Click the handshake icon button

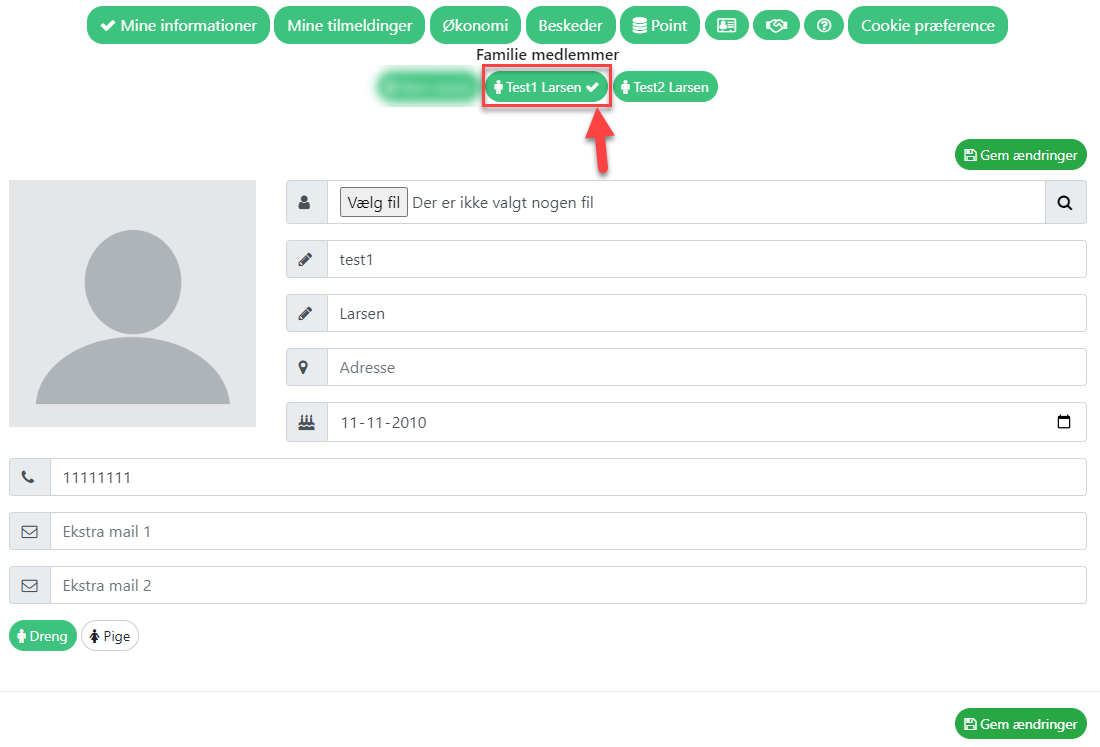coord(776,26)
